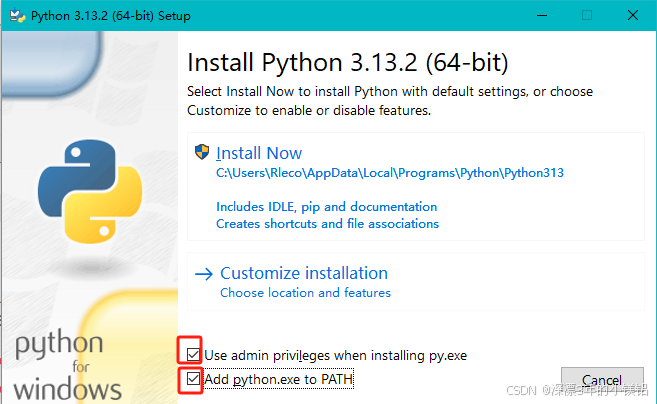The width and height of the screenshot is (657, 404).
Task: Toggle Use admin privileges when installing py.exe
Action: pyautogui.click(x=193, y=355)
